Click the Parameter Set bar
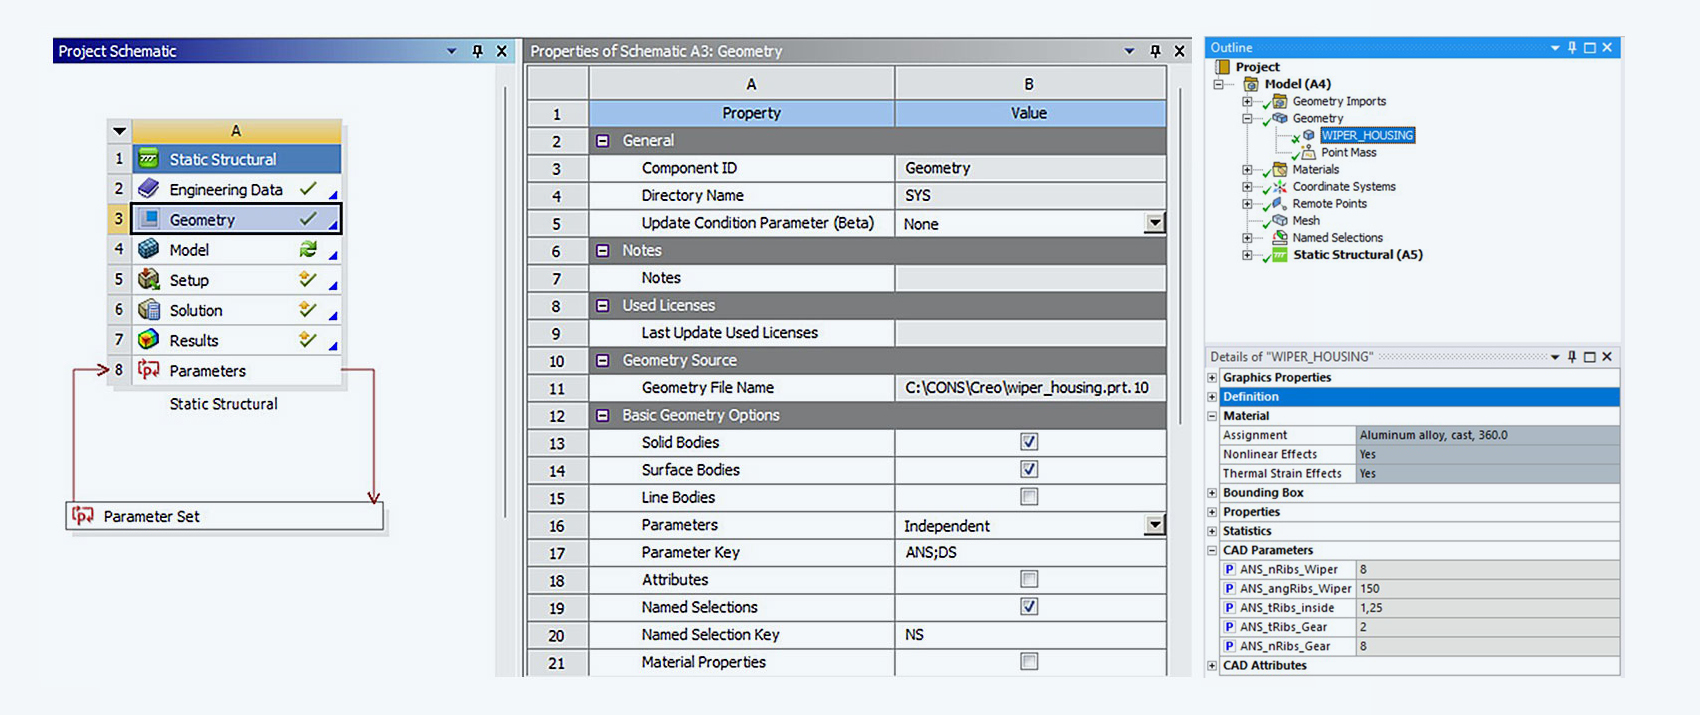The height and width of the screenshot is (715, 1700). pos(225,516)
